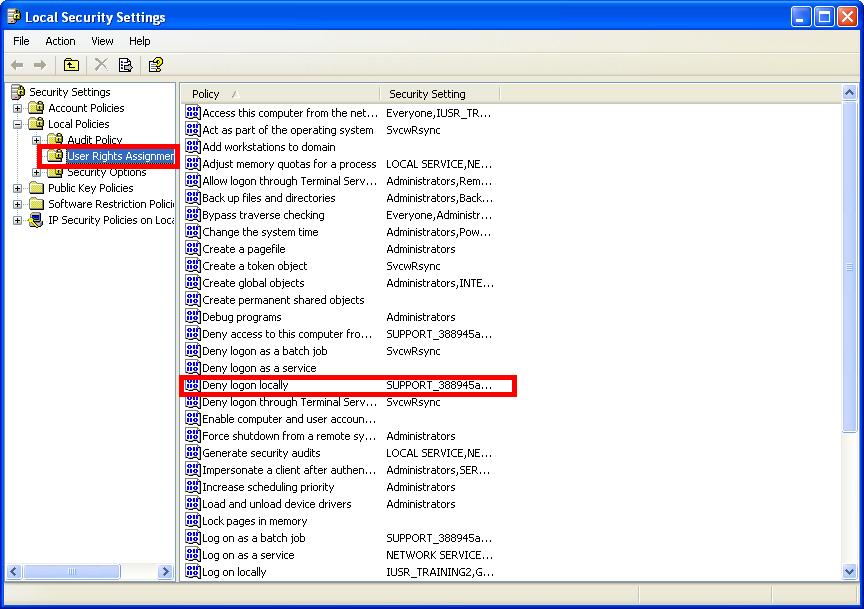Click the Back arrow toolbar icon
Screen dimensions: 864x609
coord(17,65)
